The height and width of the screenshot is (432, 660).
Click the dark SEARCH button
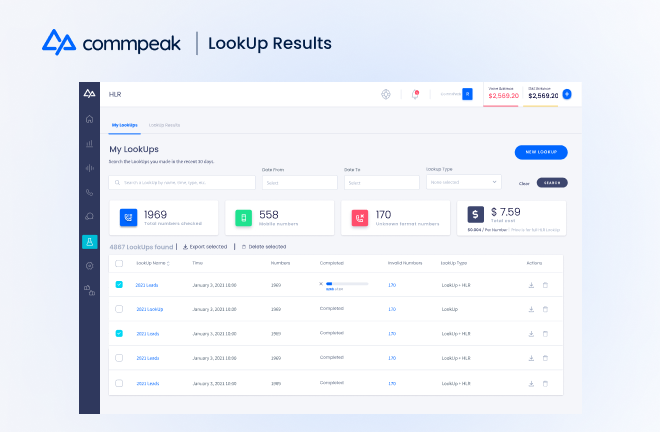tap(552, 183)
